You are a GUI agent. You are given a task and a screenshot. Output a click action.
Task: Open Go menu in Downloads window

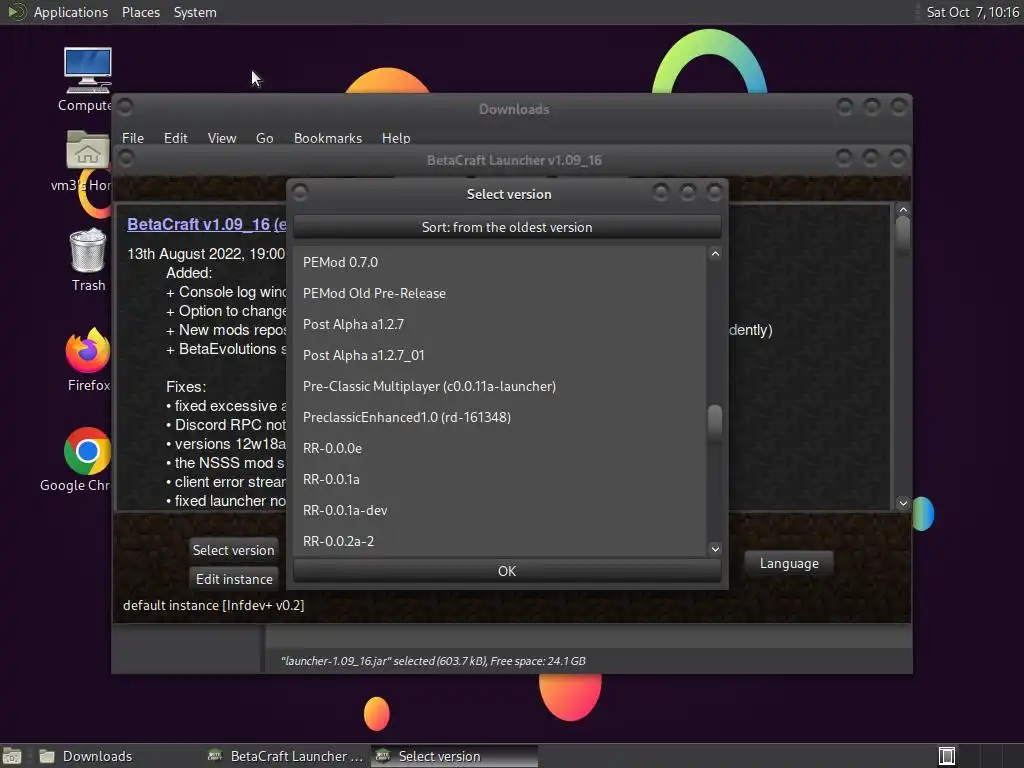[264, 138]
